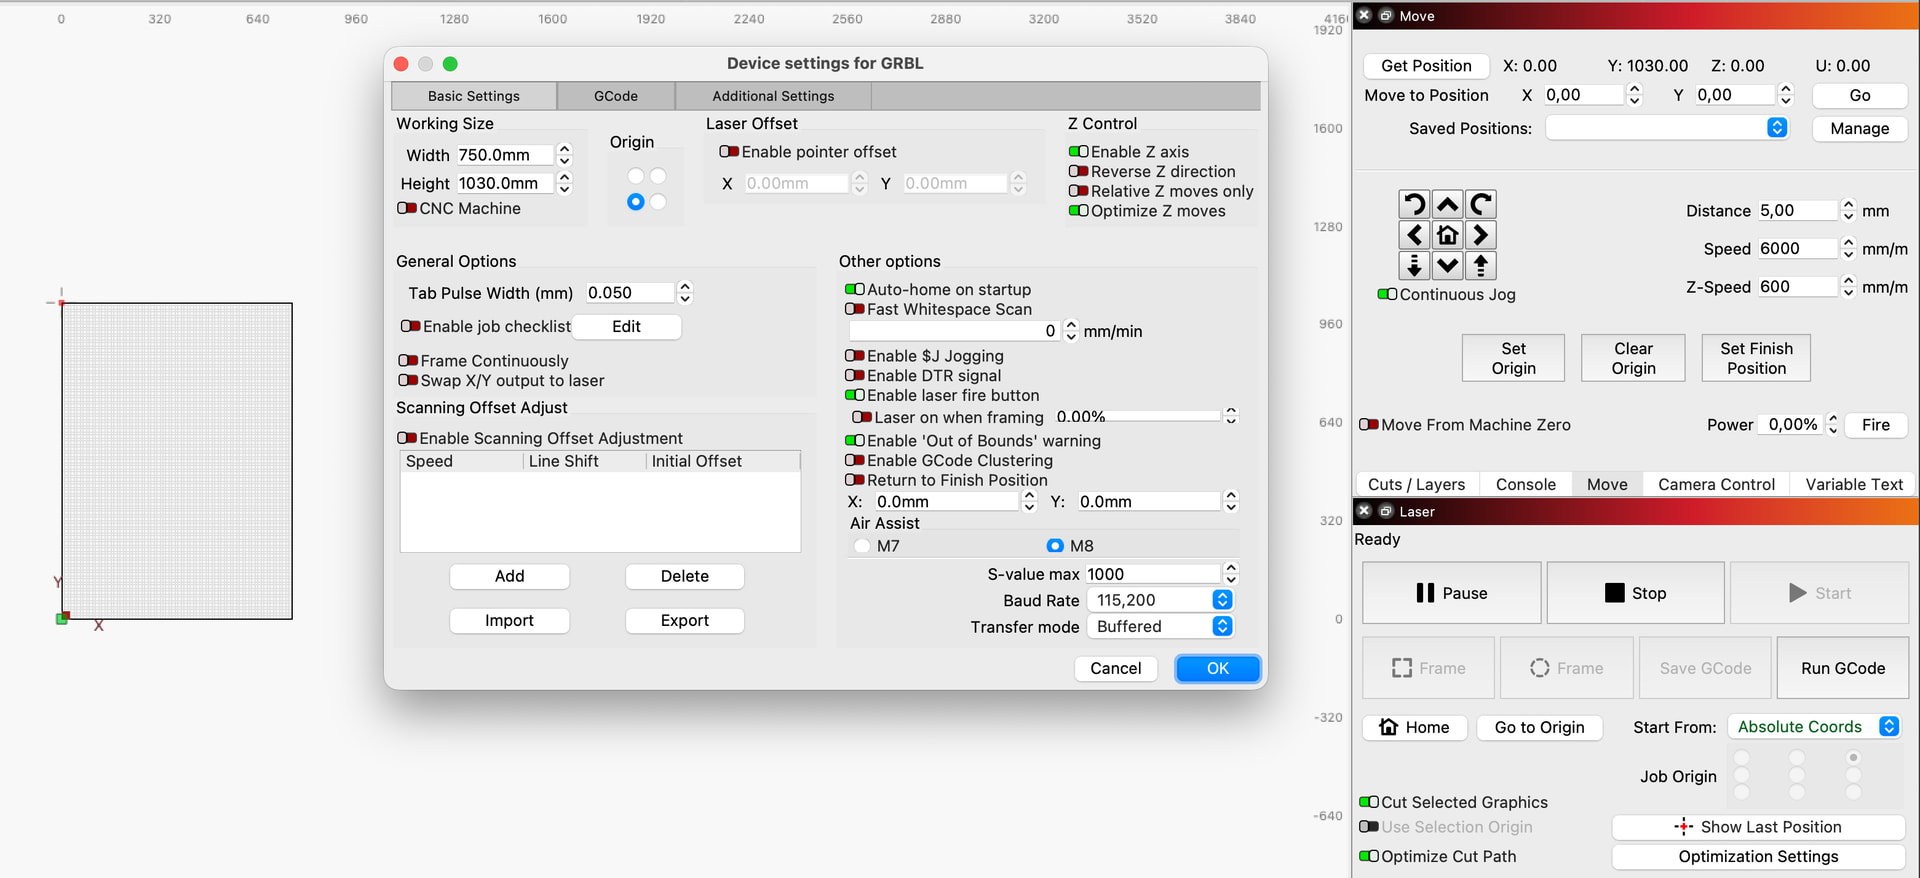Click the jog up arrow icon
Viewport: 1920px width, 878px height.
(x=1447, y=205)
